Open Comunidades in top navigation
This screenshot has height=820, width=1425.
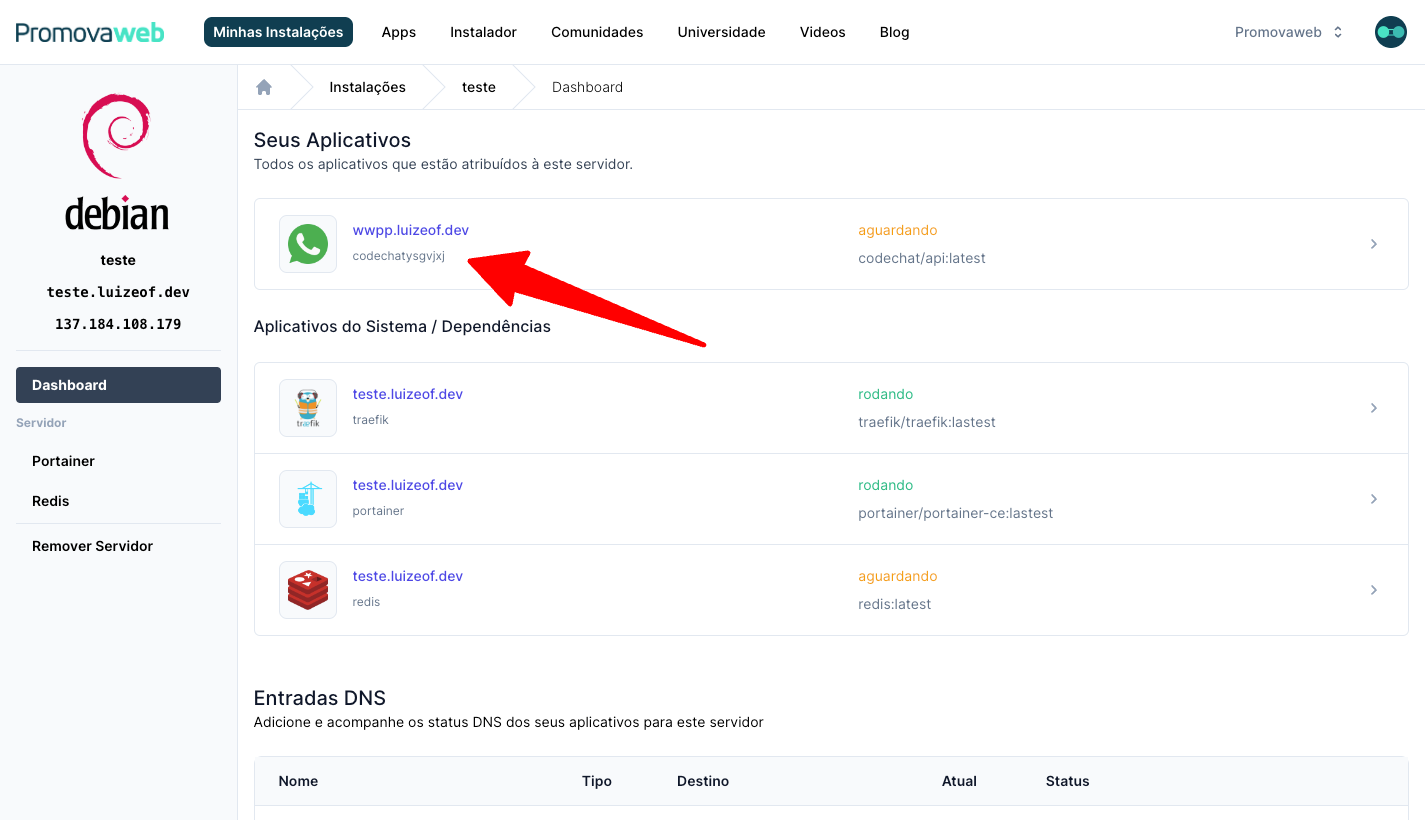pos(597,32)
